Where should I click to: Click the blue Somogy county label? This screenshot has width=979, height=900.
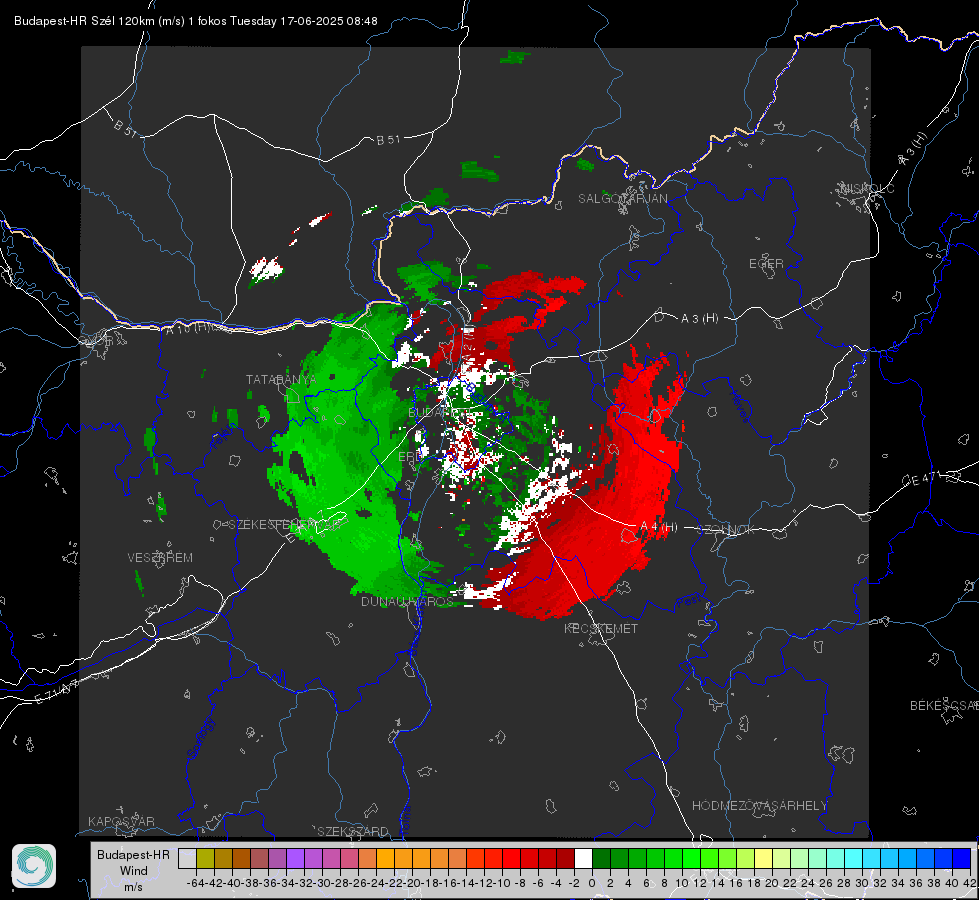(201, 738)
